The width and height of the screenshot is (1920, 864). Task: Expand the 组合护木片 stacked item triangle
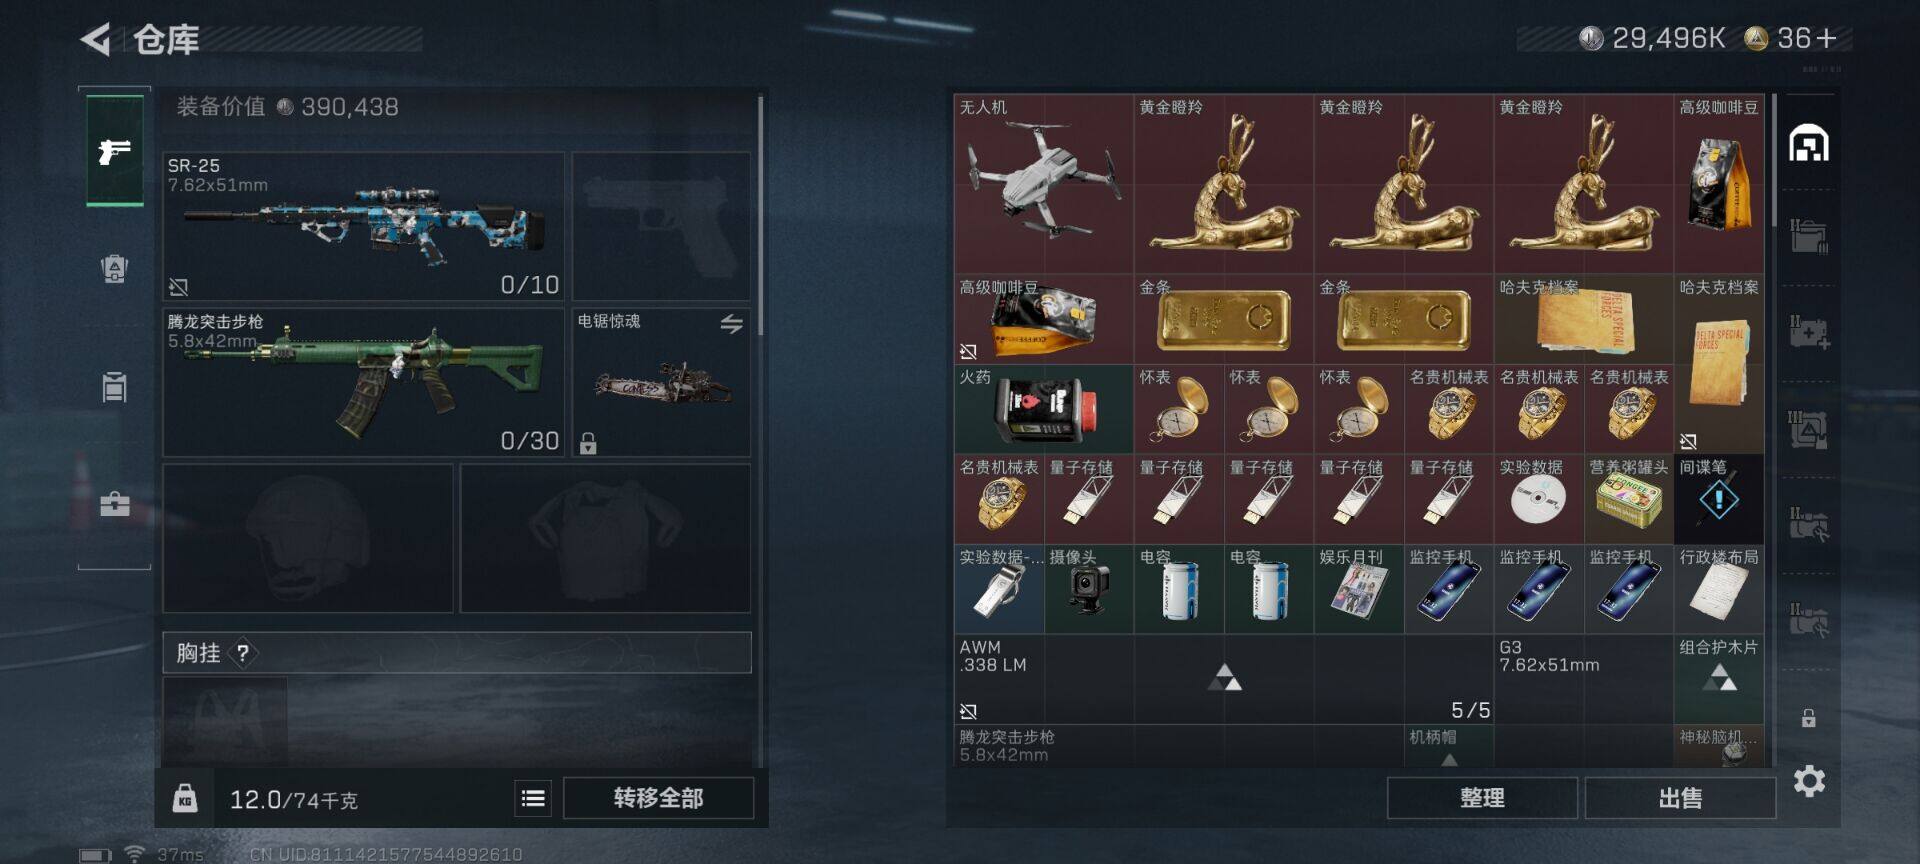[x=1719, y=678]
